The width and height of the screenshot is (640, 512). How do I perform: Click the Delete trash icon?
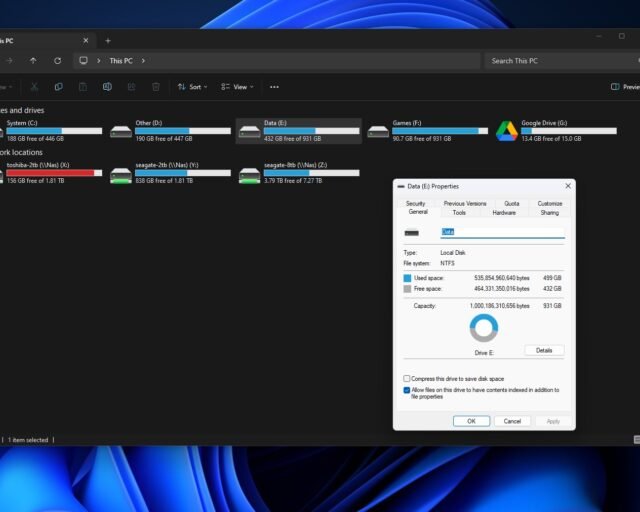pyautogui.click(x=156, y=87)
